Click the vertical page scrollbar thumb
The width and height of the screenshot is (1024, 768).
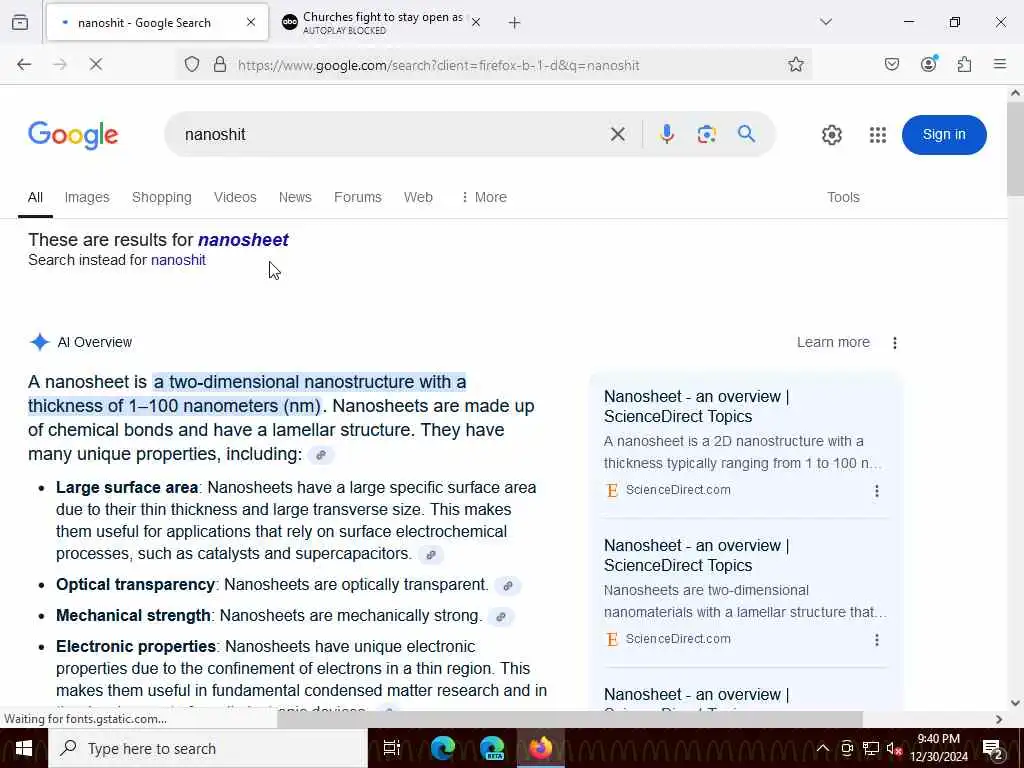pyautogui.click(x=1015, y=149)
